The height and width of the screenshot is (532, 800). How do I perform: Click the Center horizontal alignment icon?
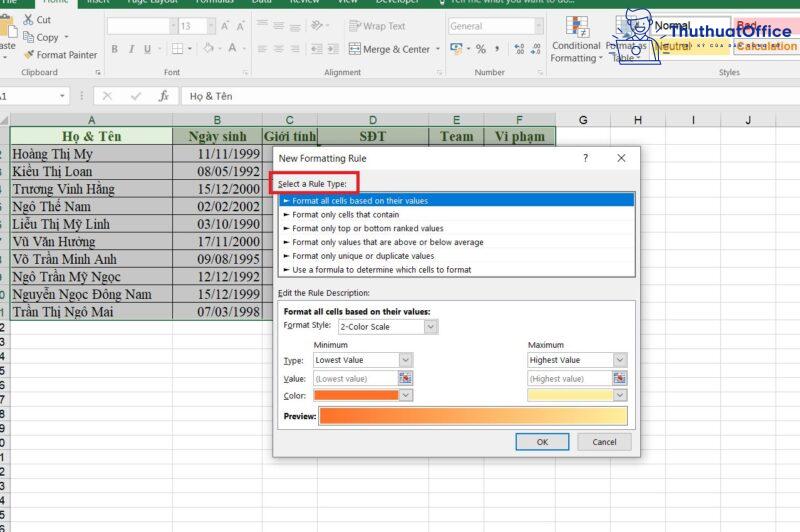tap(279, 49)
